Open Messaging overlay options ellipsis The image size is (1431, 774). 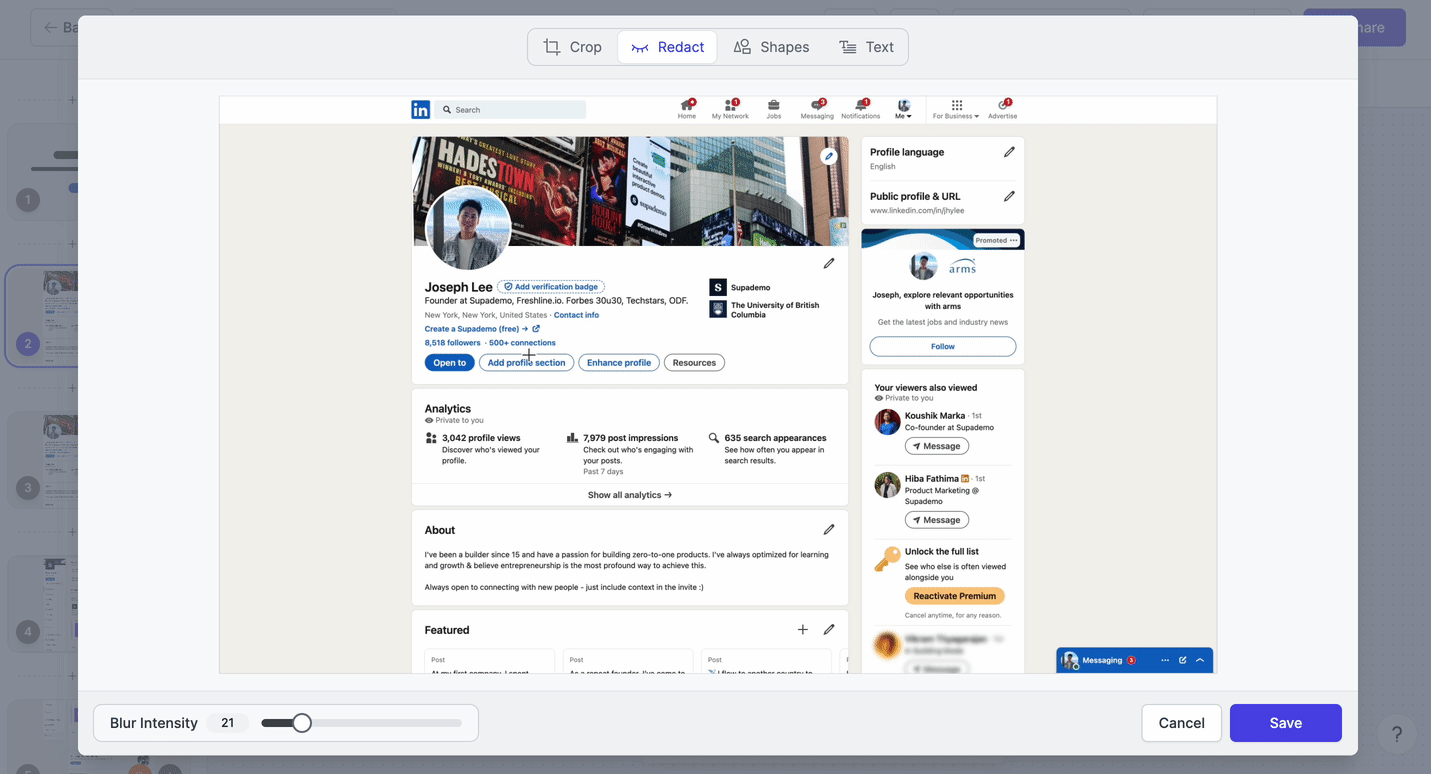[x=1165, y=660]
